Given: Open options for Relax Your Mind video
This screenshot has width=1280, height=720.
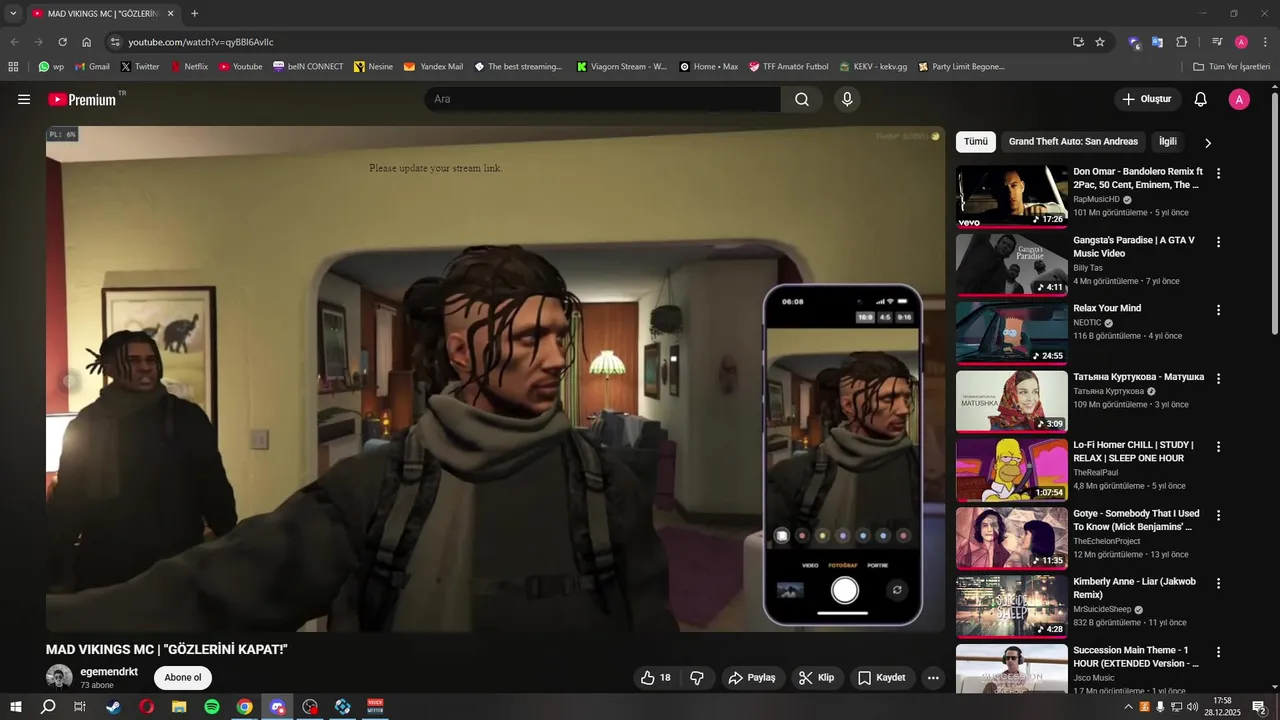Looking at the screenshot, I should point(1218,310).
